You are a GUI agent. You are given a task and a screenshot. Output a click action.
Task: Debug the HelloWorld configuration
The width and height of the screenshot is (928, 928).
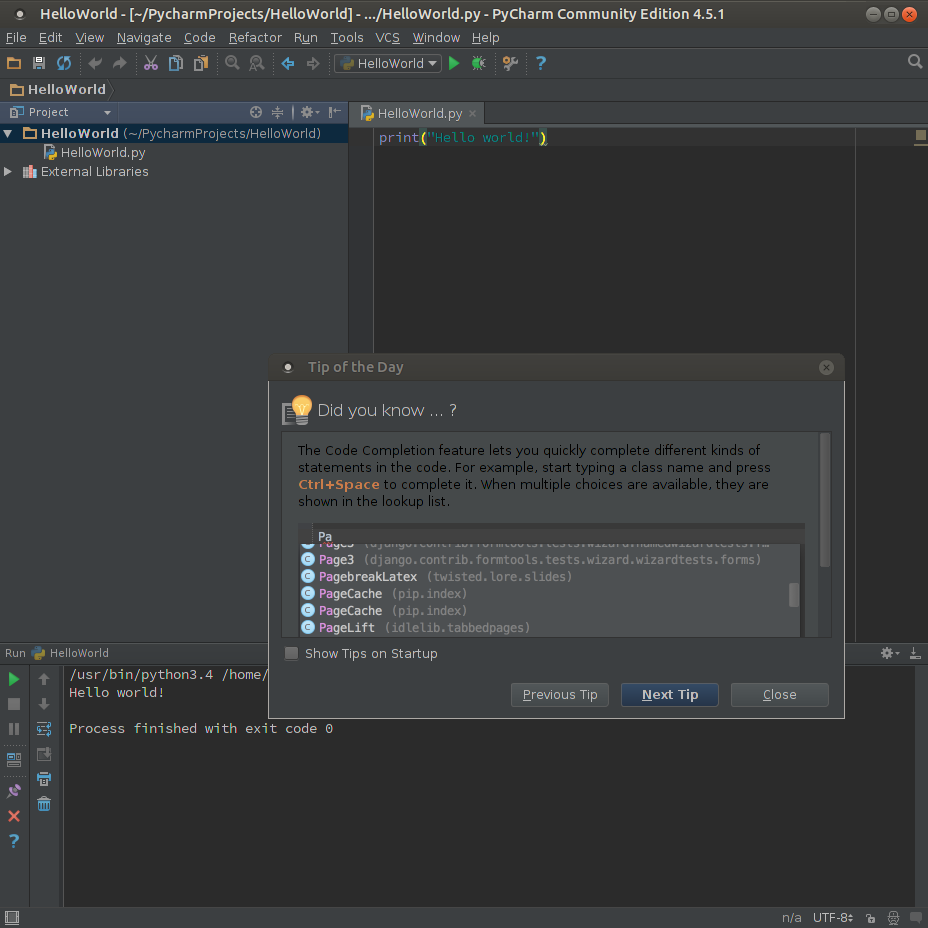click(478, 62)
